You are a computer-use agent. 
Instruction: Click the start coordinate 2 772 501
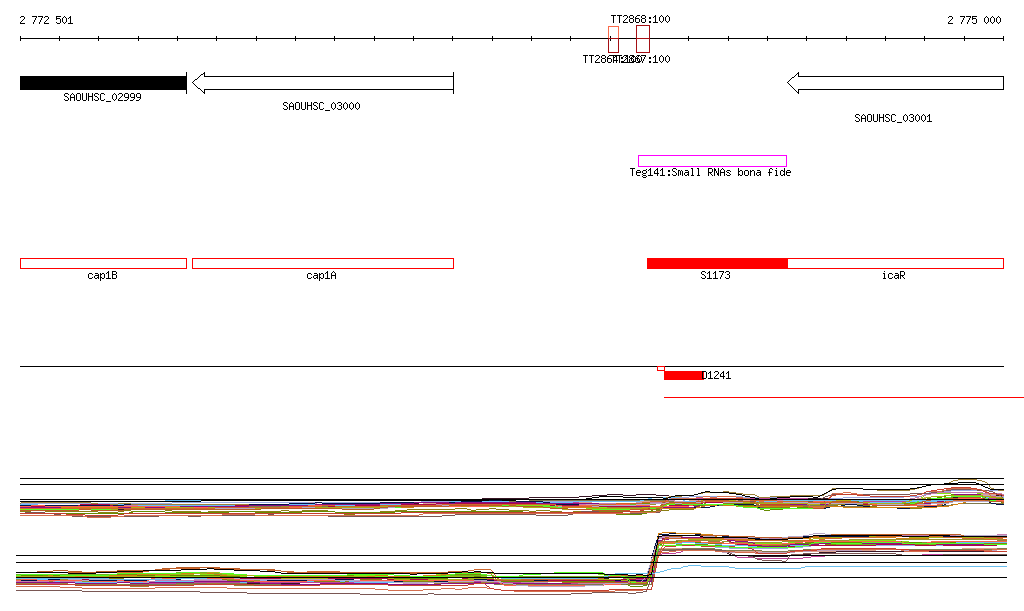tap(46, 20)
